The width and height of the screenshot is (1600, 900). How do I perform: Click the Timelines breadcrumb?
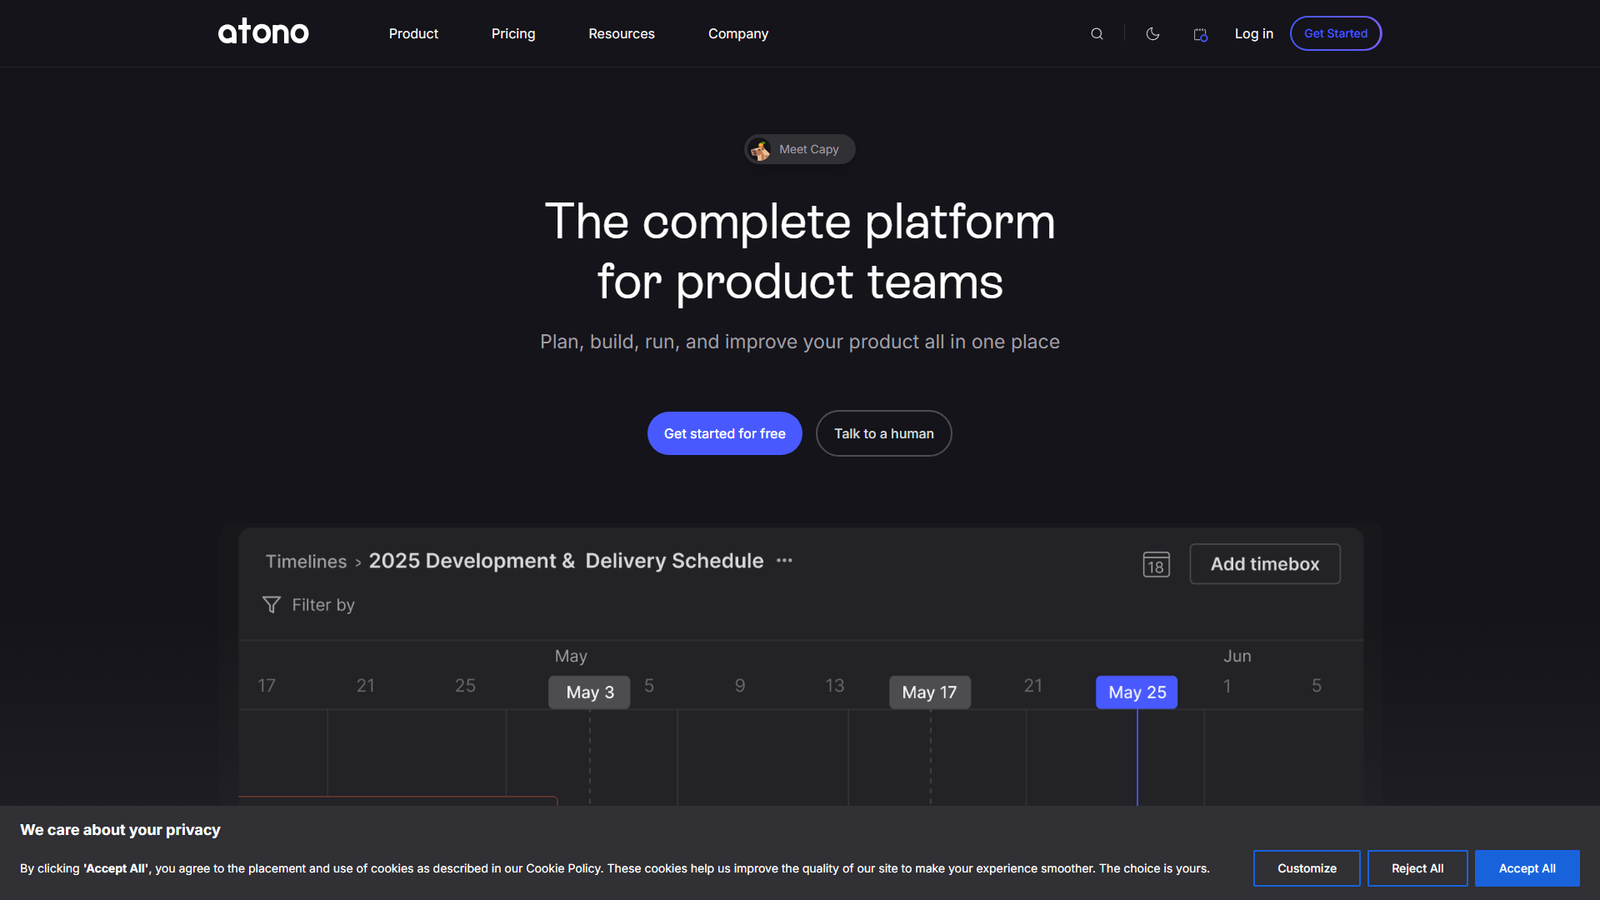point(306,562)
